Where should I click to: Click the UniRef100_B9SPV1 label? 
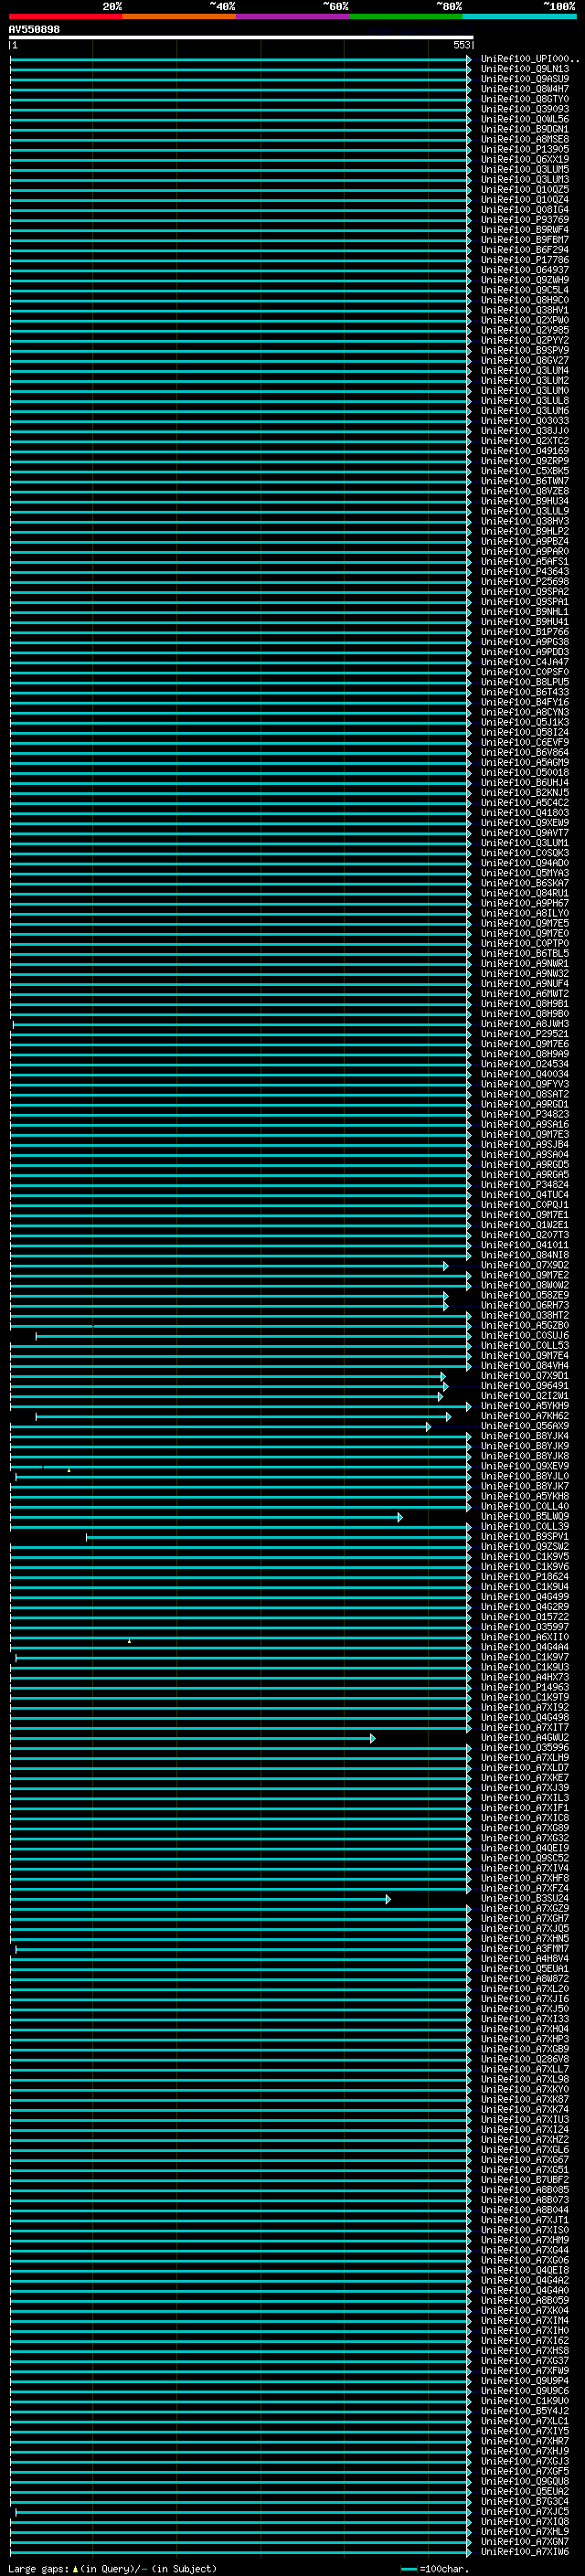point(524,1537)
